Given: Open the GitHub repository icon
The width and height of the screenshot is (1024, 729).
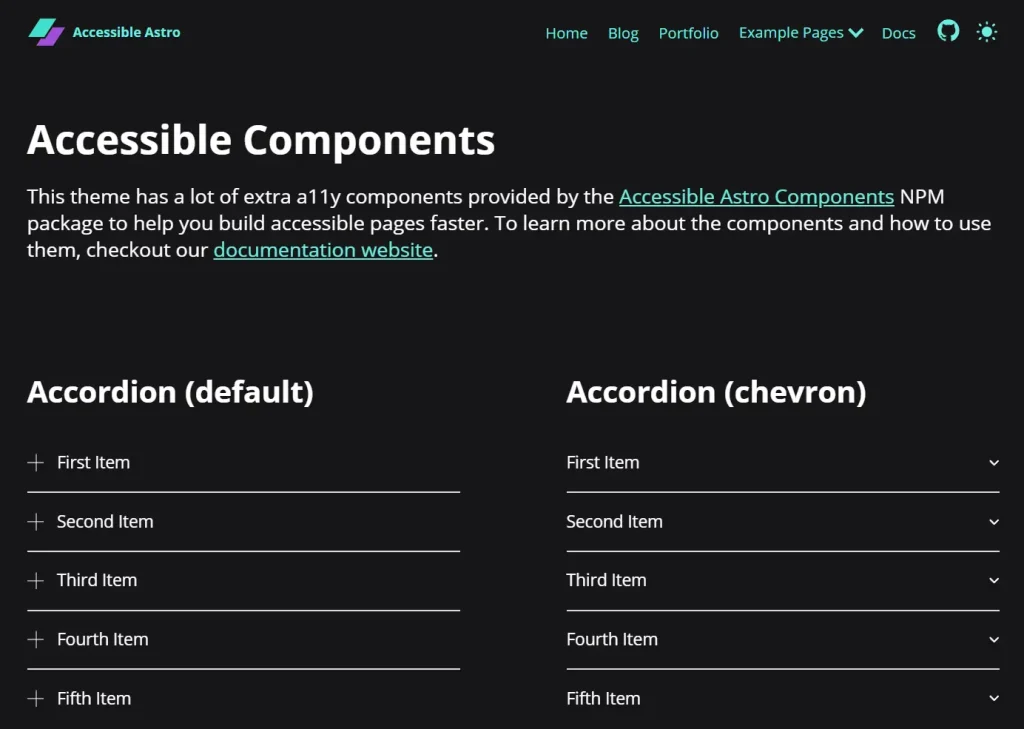Looking at the screenshot, I should pyautogui.click(x=947, y=31).
